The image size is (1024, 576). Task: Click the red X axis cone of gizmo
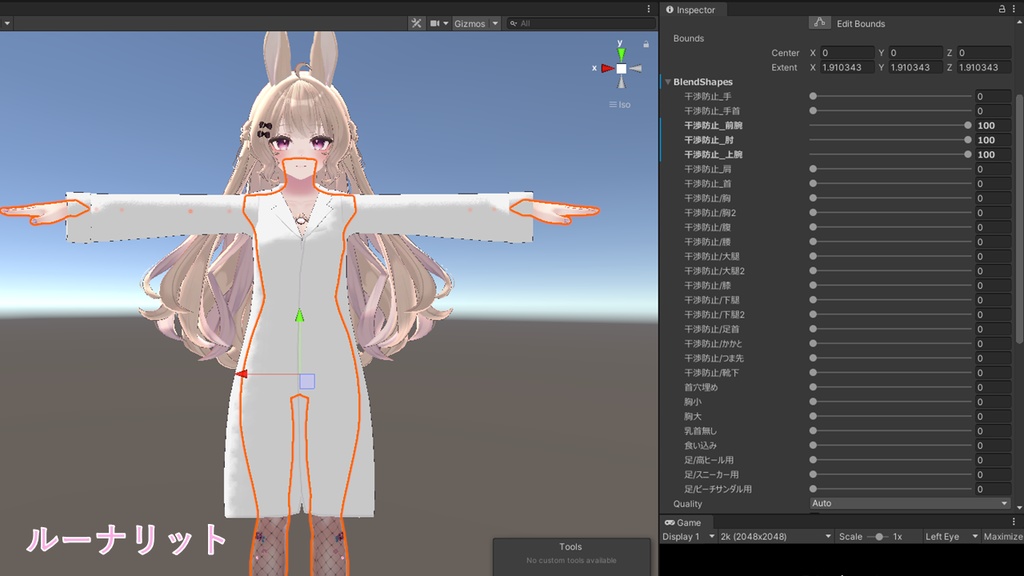pos(608,68)
